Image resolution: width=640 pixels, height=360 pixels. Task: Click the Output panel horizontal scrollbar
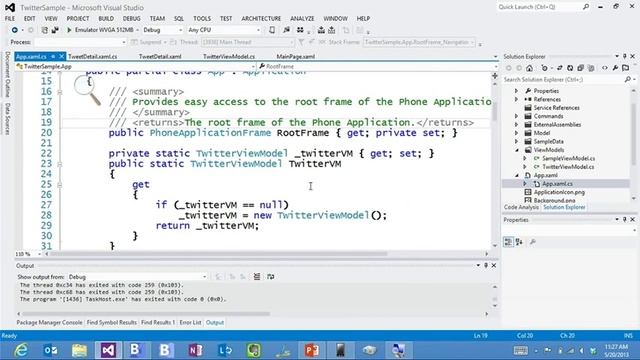pos(146,314)
